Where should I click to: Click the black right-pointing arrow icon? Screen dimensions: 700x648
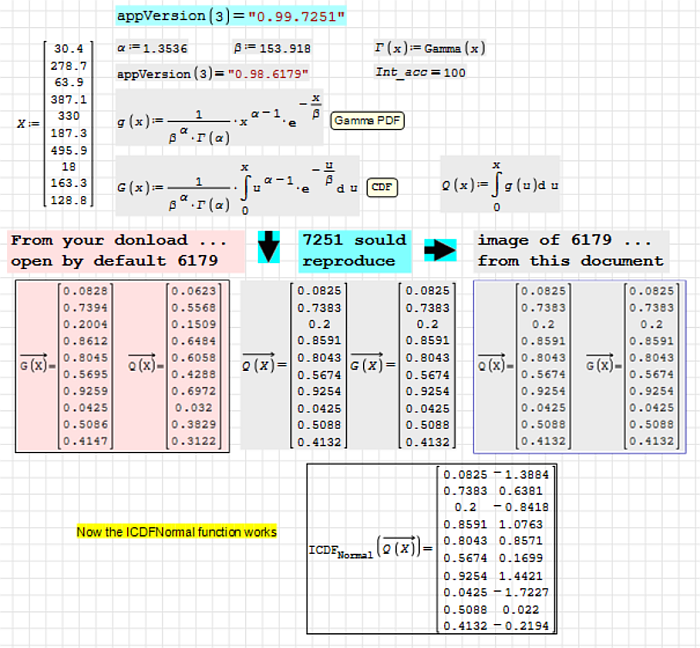pos(440,250)
